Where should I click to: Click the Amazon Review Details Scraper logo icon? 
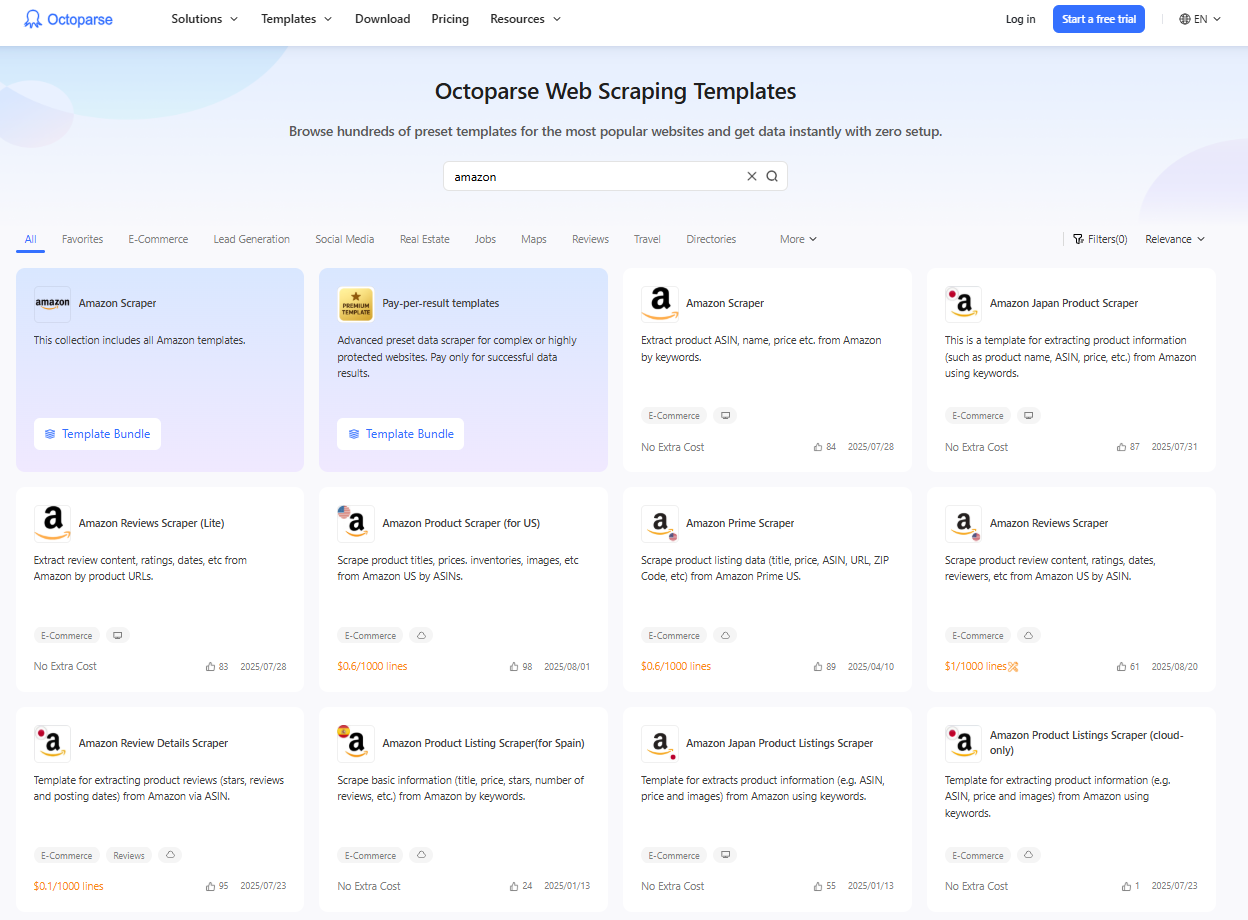(x=52, y=743)
